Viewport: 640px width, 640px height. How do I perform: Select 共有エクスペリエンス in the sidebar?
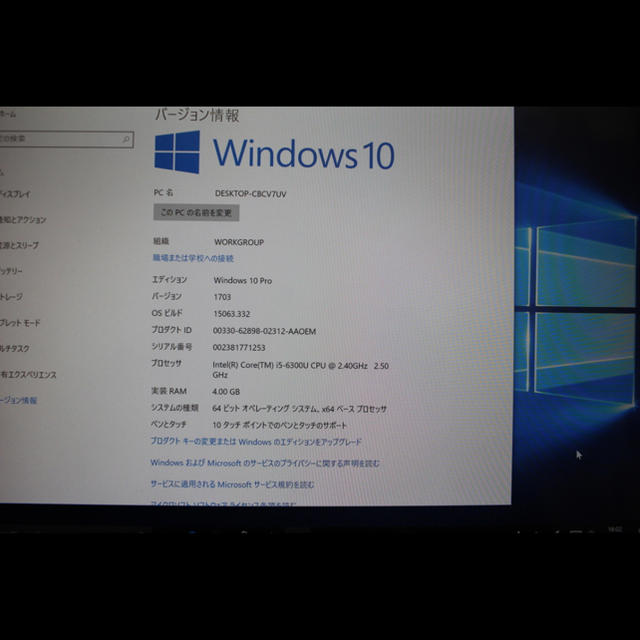[28, 374]
